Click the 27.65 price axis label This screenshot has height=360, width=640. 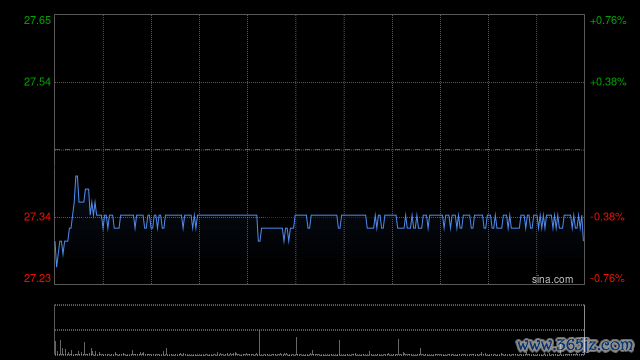click(x=38, y=20)
